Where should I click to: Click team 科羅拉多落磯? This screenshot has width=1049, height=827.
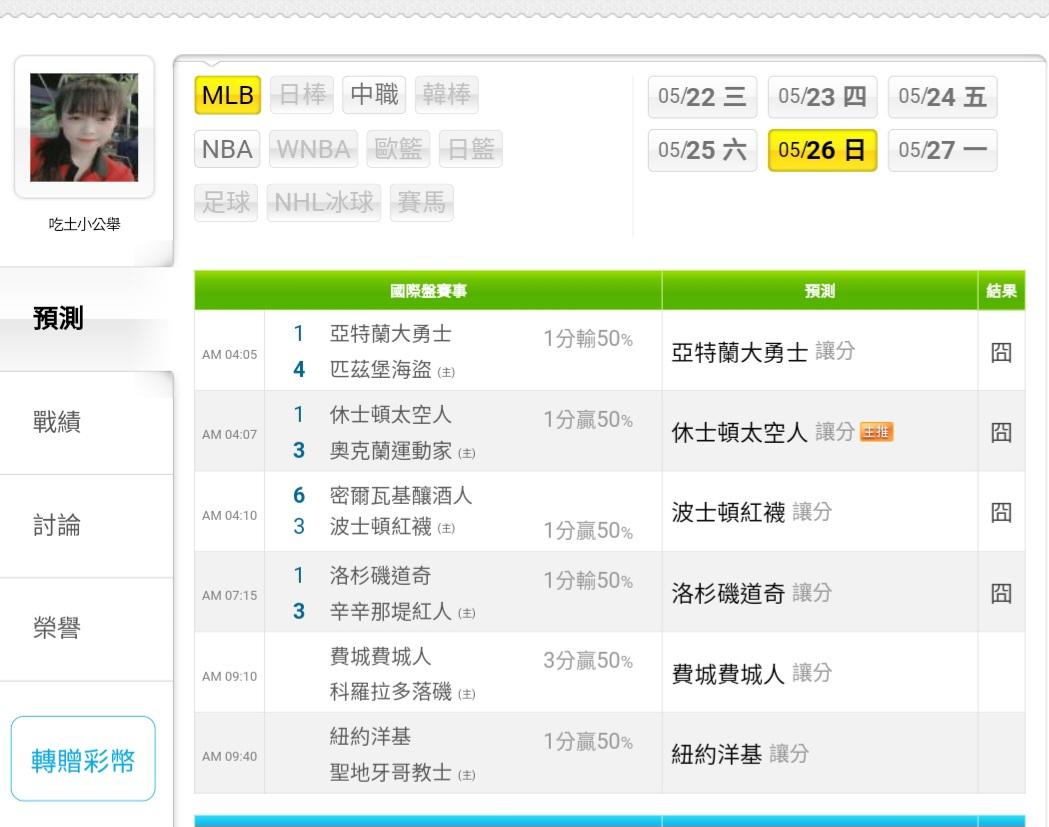pos(391,691)
